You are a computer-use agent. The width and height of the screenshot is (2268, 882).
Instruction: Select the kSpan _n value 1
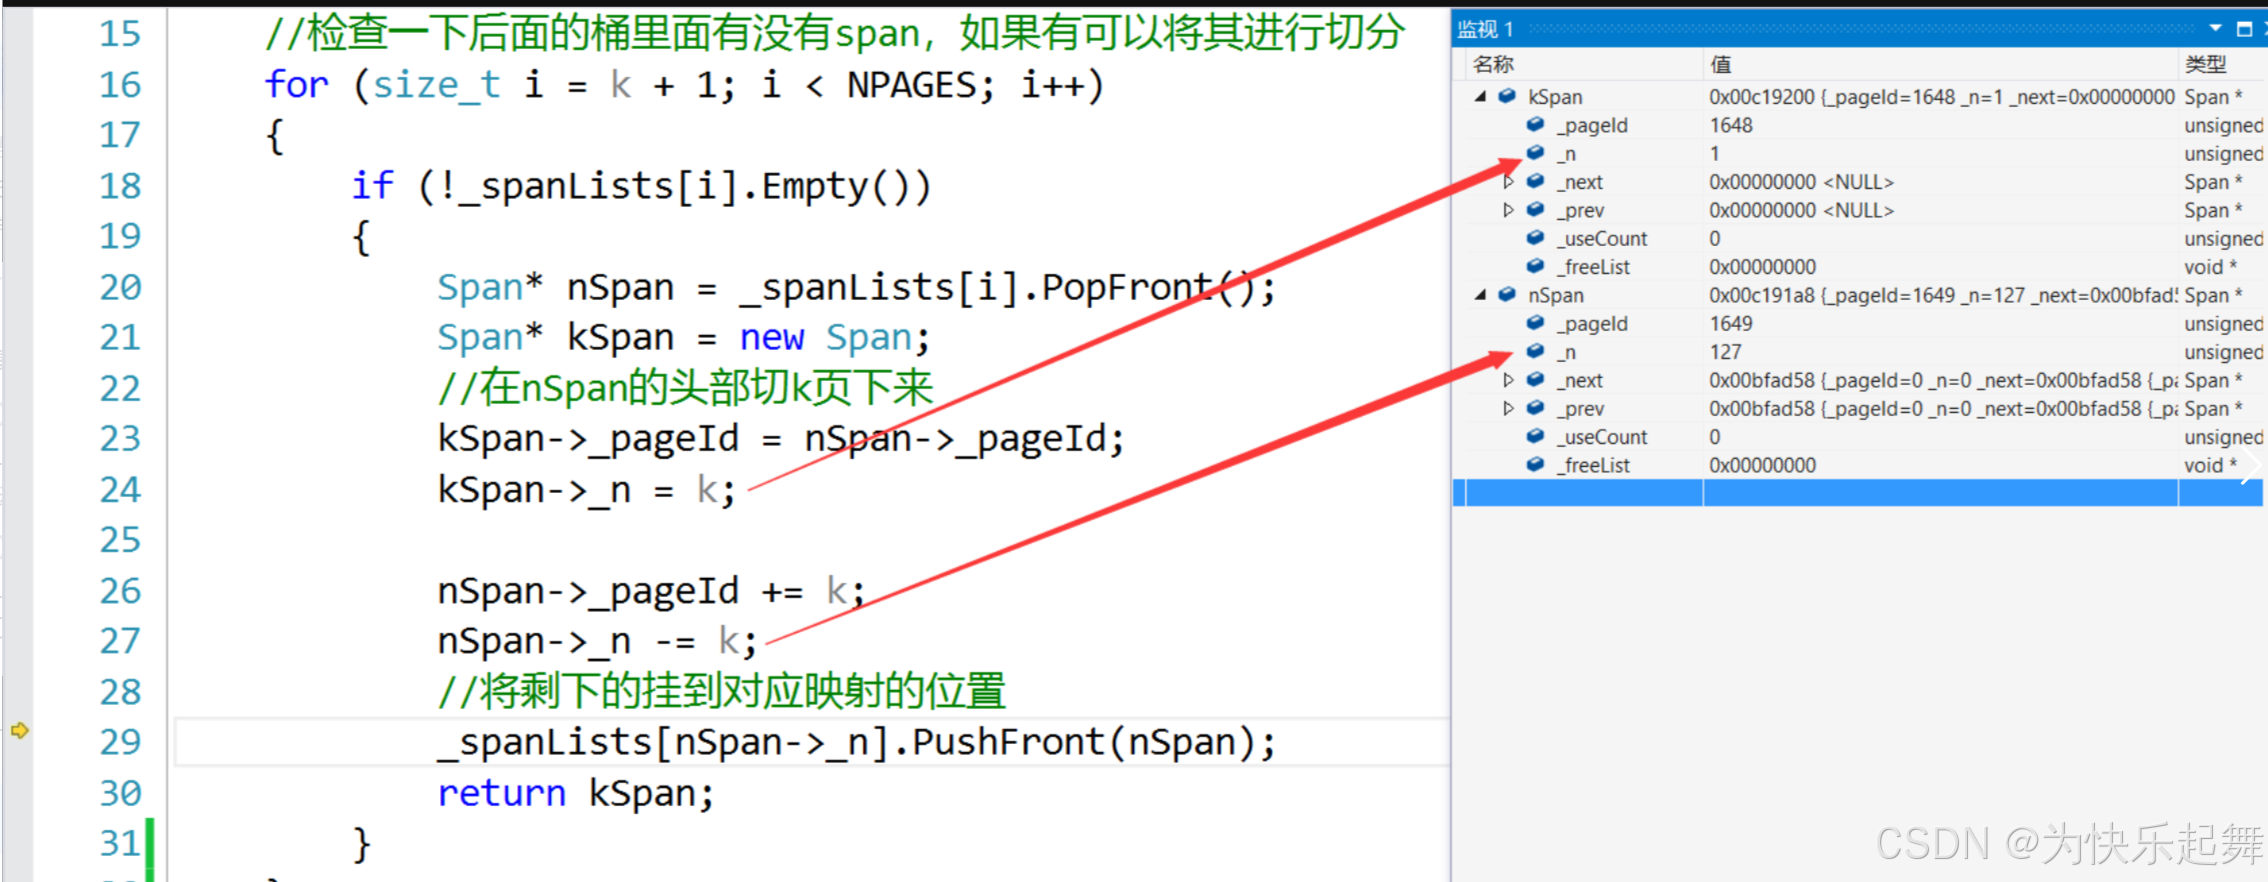click(x=1715, y=154)
